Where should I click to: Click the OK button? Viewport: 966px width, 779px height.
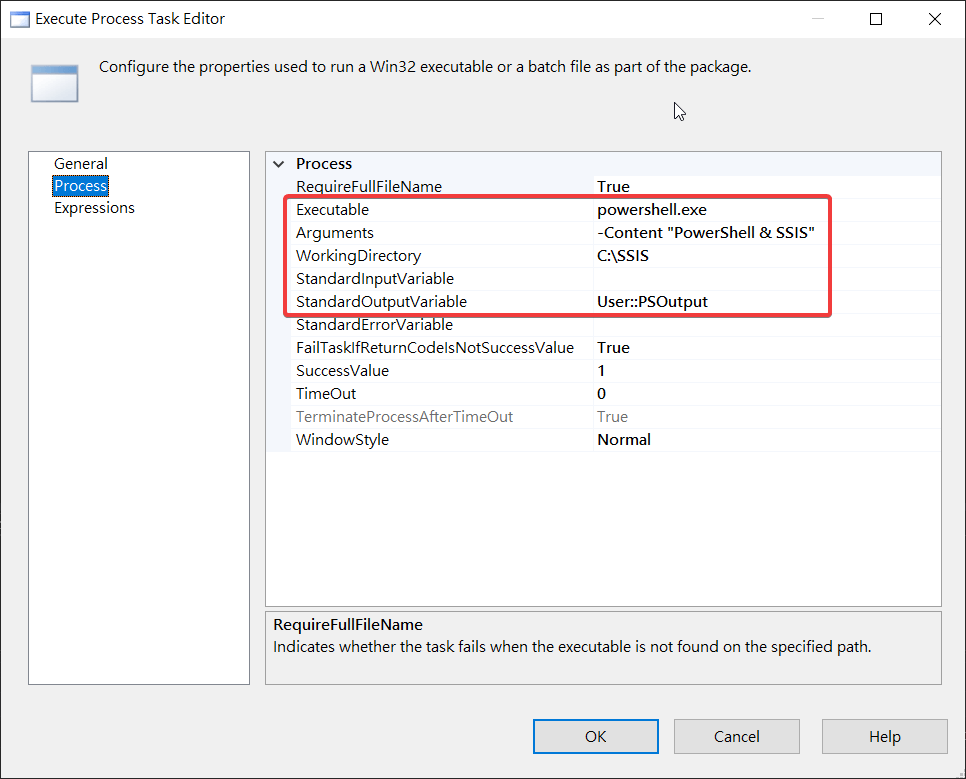pos(595,736)
